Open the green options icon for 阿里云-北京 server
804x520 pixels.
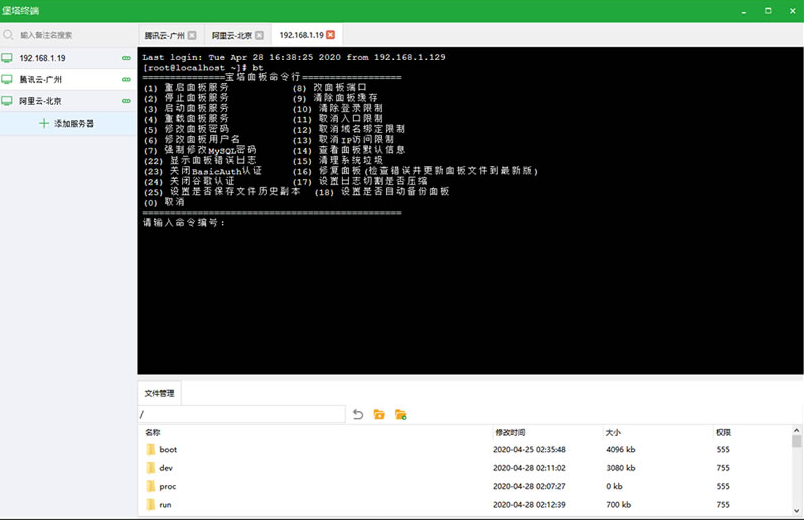(126, 101)
